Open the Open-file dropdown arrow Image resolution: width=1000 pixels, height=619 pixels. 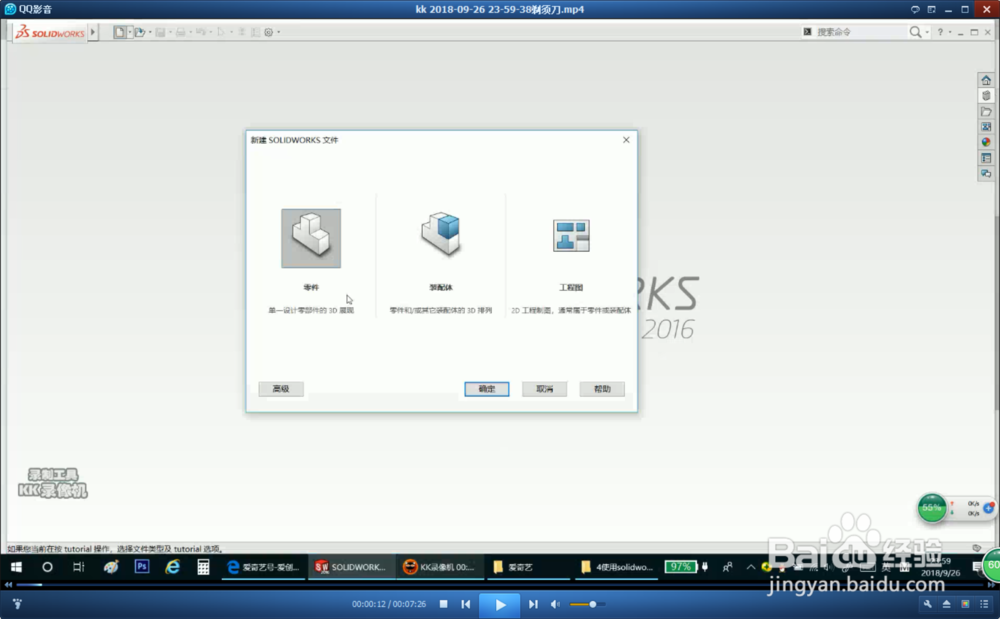pyautogui.click(x=150, y=32)
